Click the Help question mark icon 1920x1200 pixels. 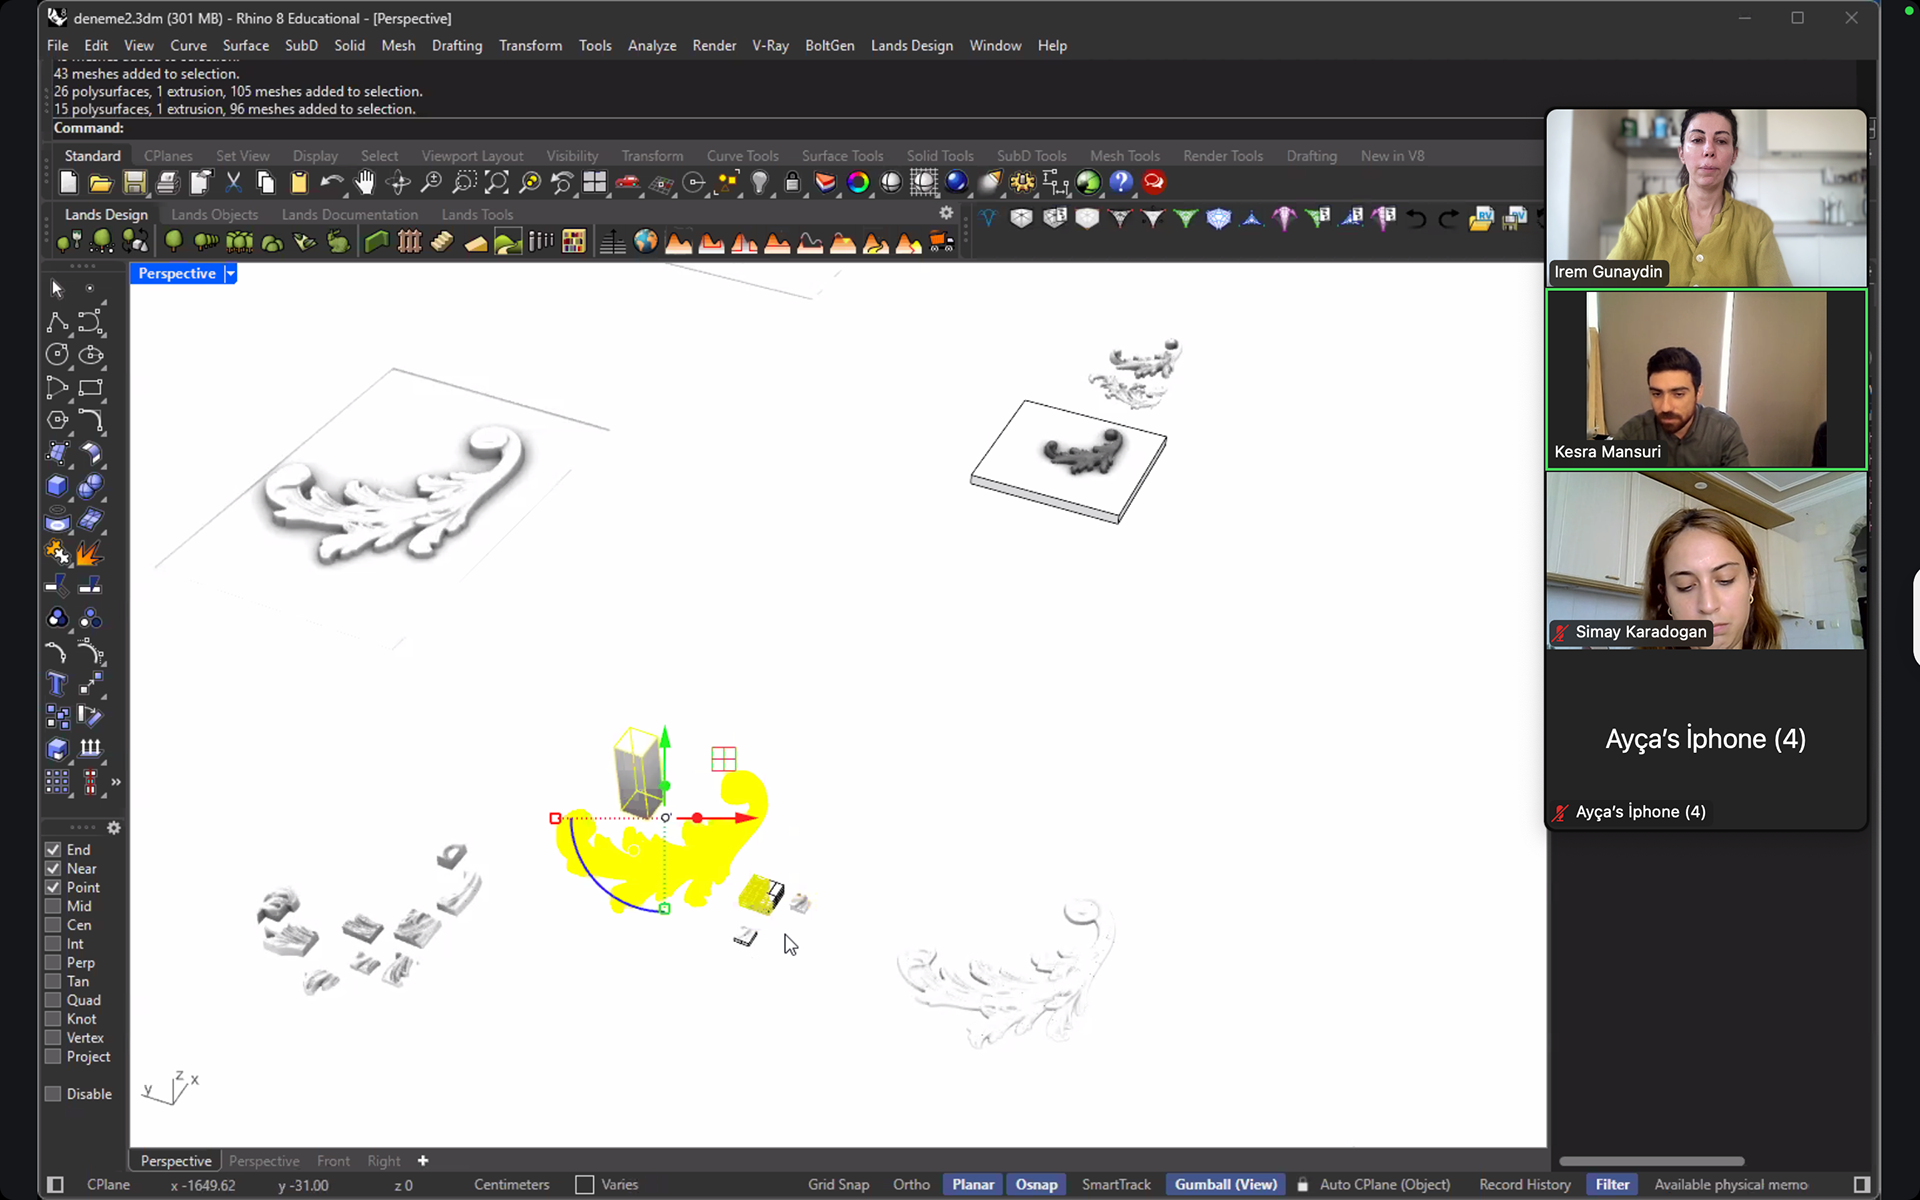tap(1121, 182)
